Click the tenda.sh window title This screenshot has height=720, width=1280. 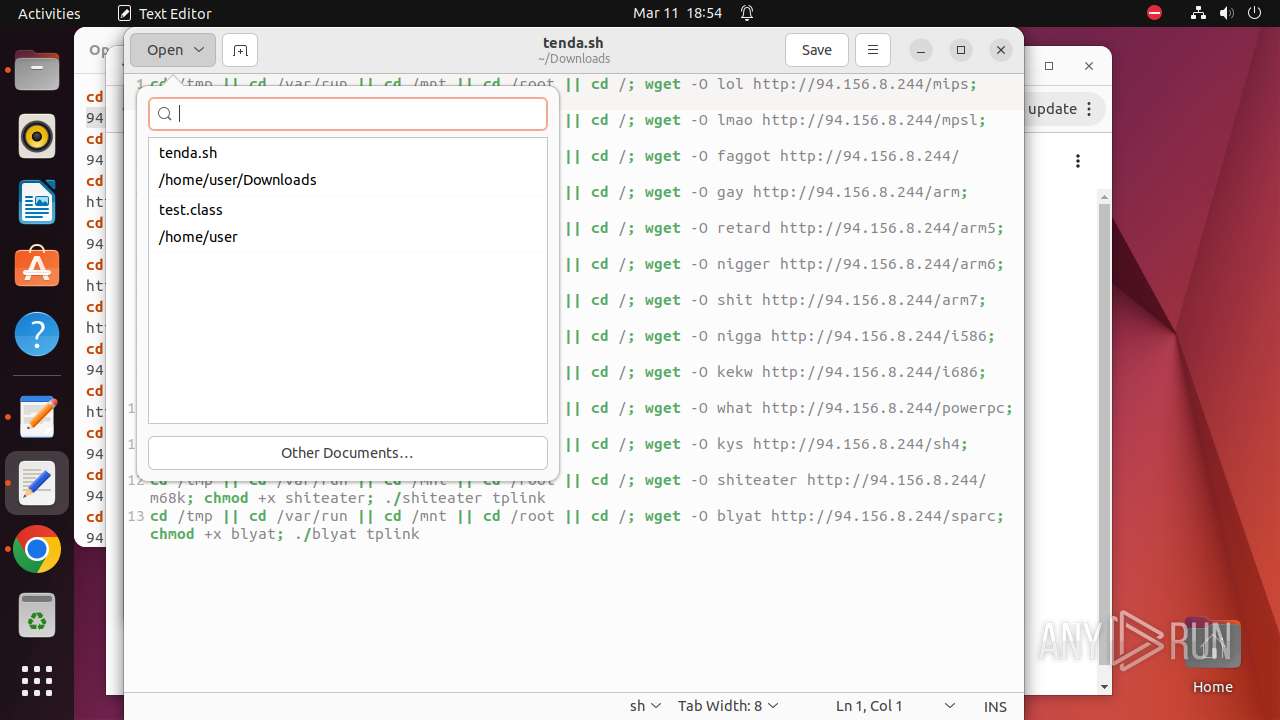click(x=573, y=43)
